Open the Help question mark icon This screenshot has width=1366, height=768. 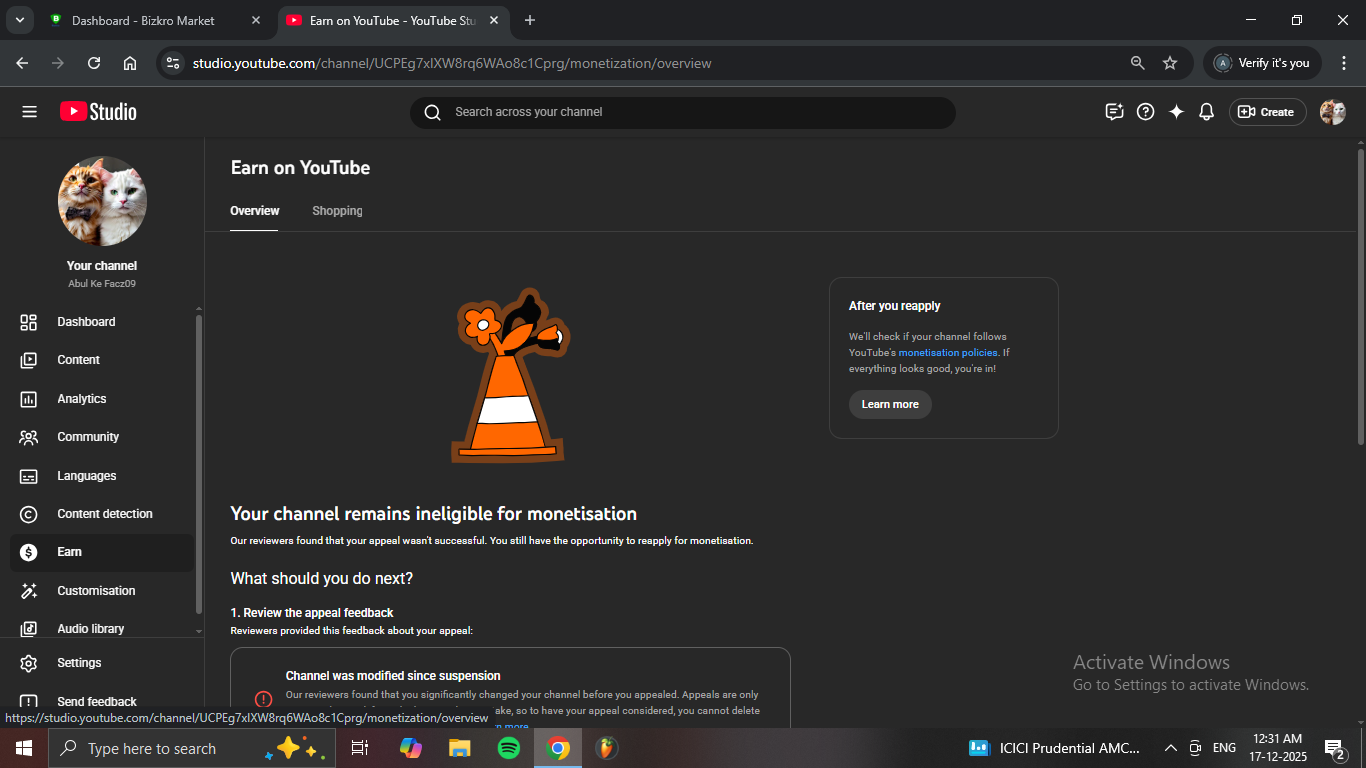[1146, 112]
